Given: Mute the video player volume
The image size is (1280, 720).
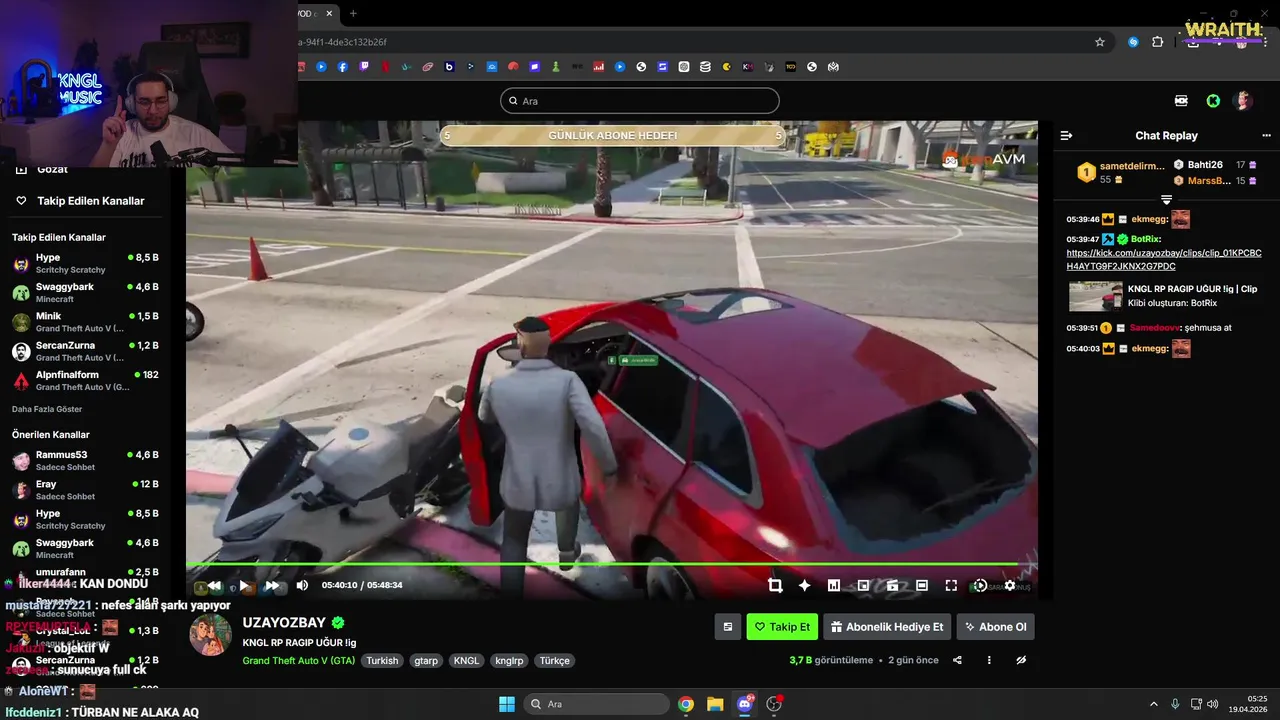Looking at the screenshot, I should (x=302, y=585).
